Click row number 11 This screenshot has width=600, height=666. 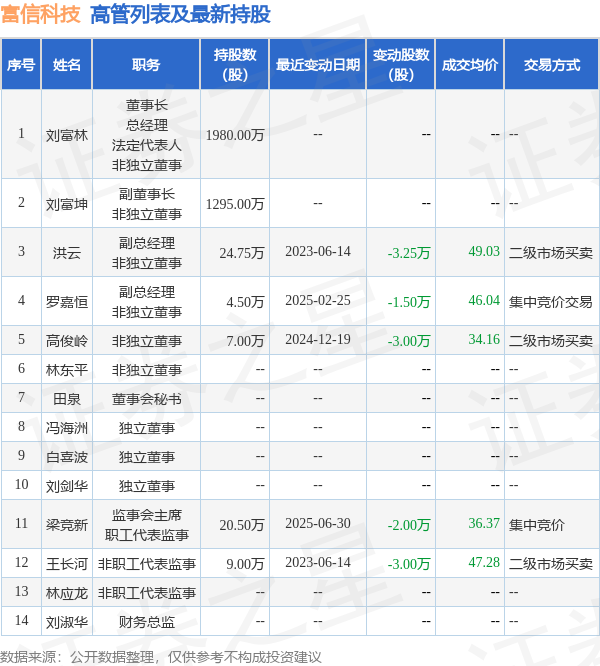pos(21,523)
